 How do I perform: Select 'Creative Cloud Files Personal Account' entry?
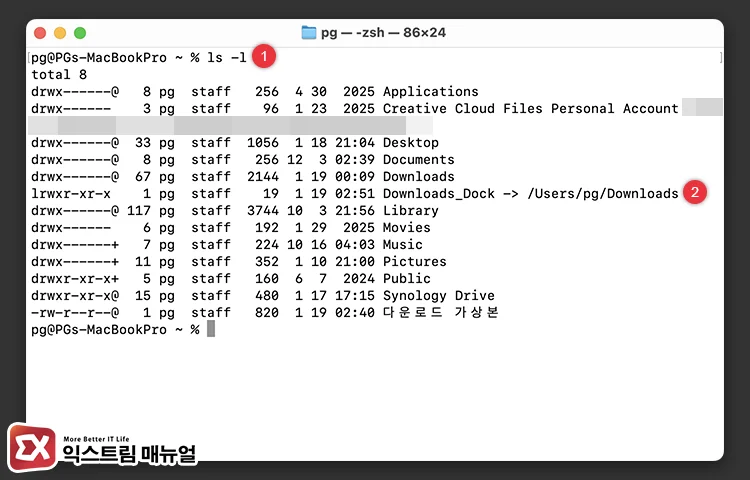(x=530, y=109)
